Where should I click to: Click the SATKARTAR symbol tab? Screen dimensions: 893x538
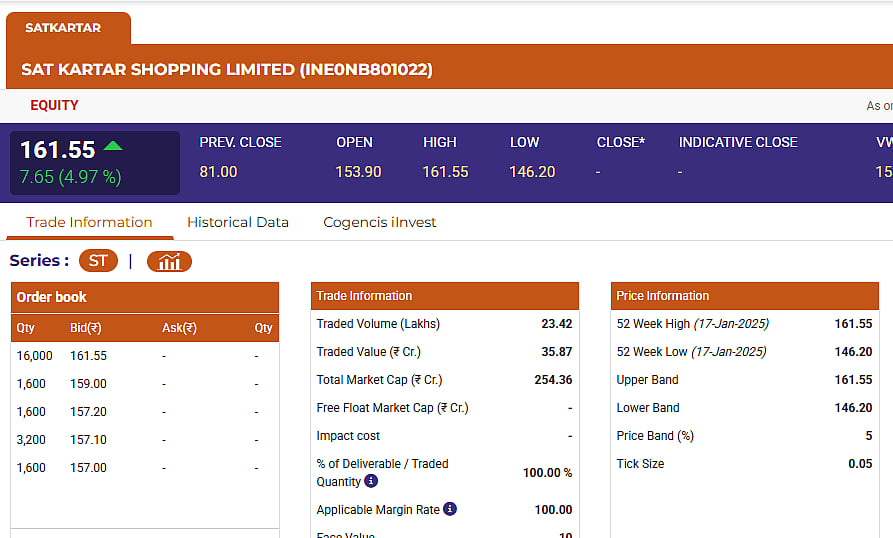pyautogui.click(x=63, y=28)
